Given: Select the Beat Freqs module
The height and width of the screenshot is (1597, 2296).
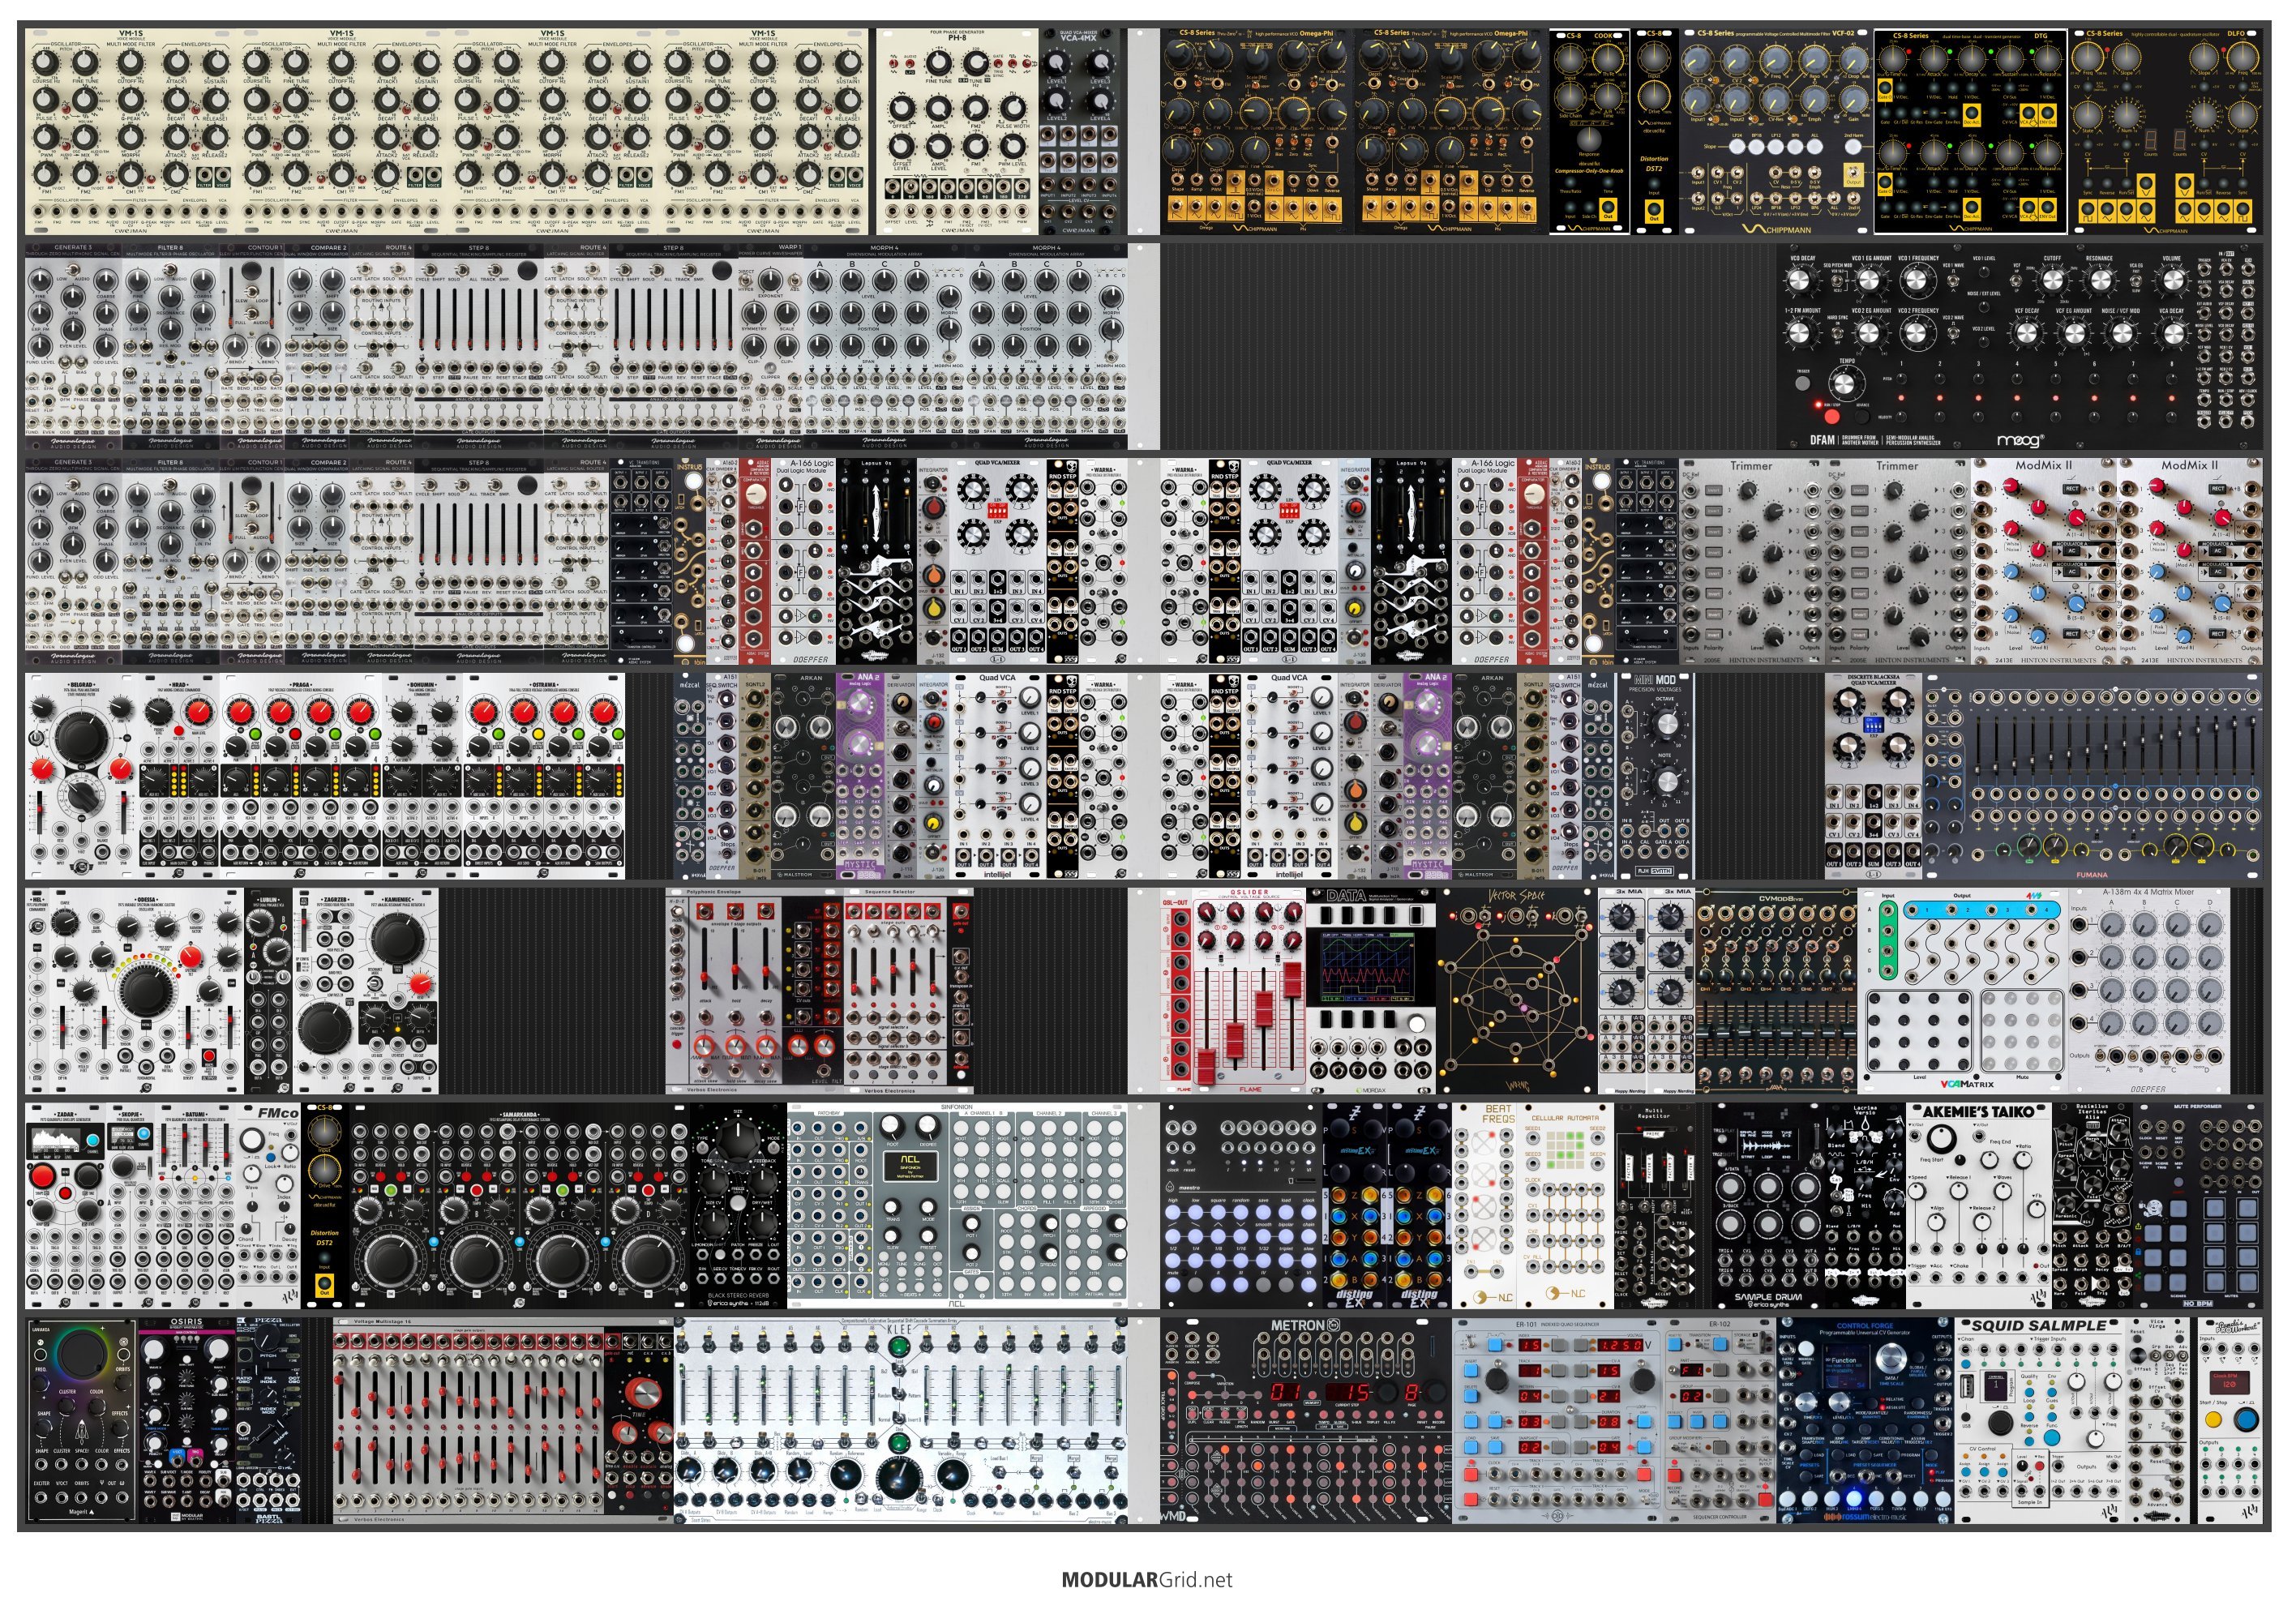Looking at the screenshot, I should pyautogui.click(x=1484, y=1206).
